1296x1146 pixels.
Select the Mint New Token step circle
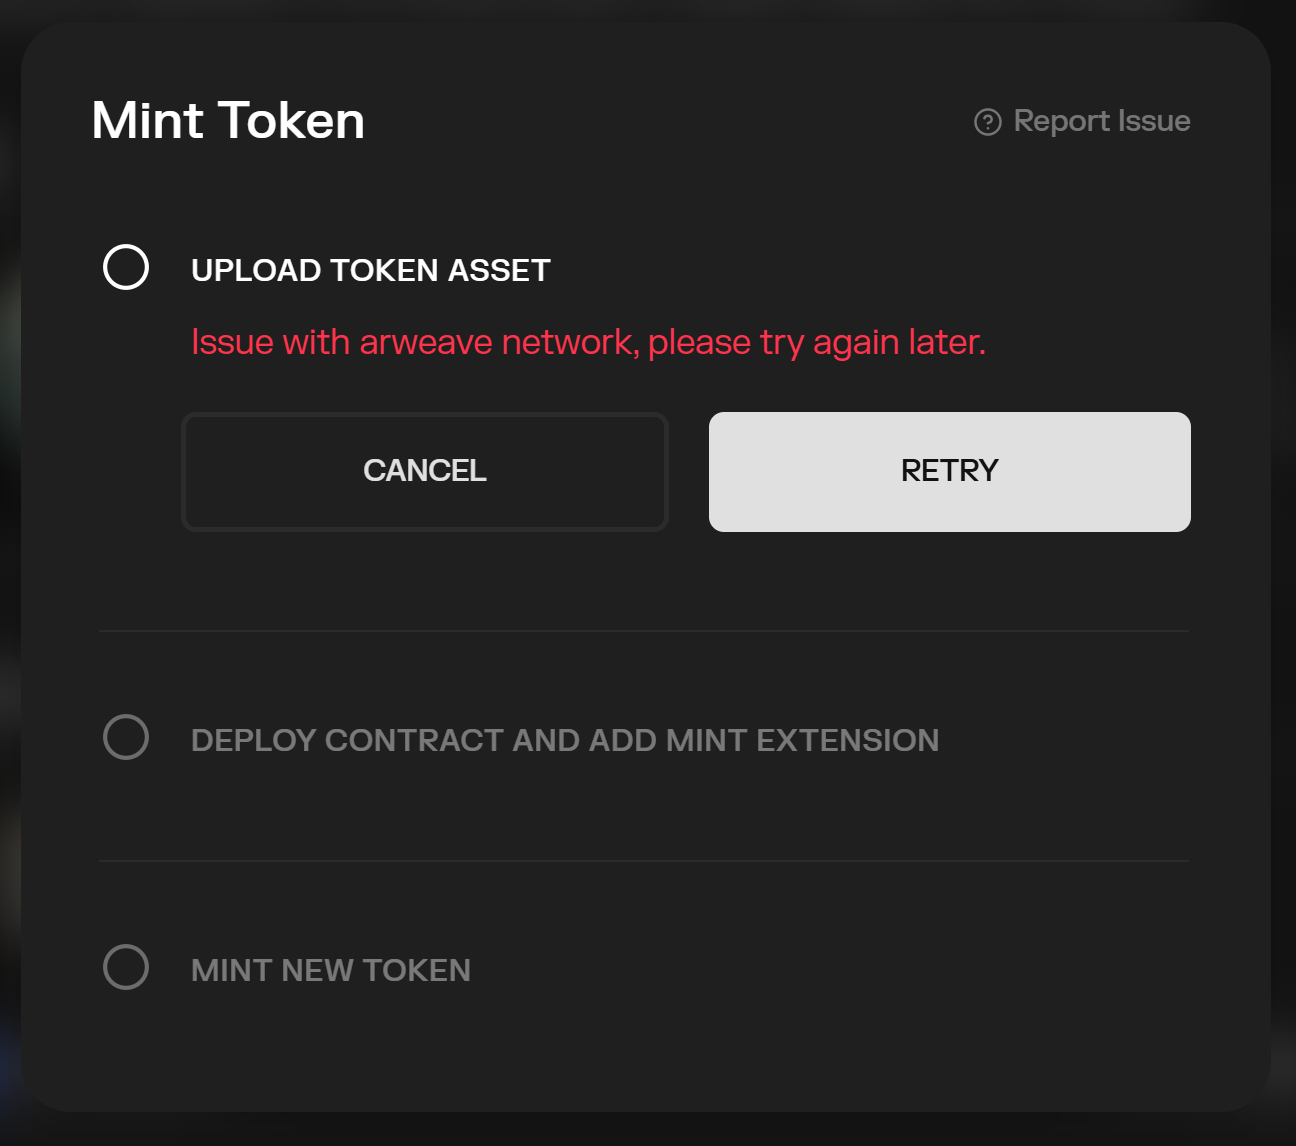click(x=126, y=967)
